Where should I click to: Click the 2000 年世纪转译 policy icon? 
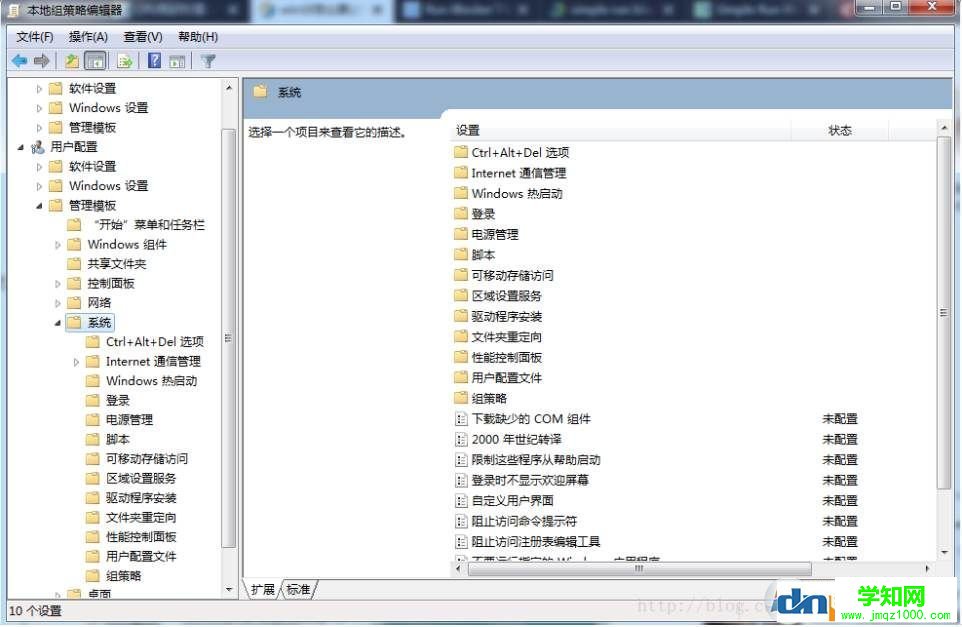461,439
